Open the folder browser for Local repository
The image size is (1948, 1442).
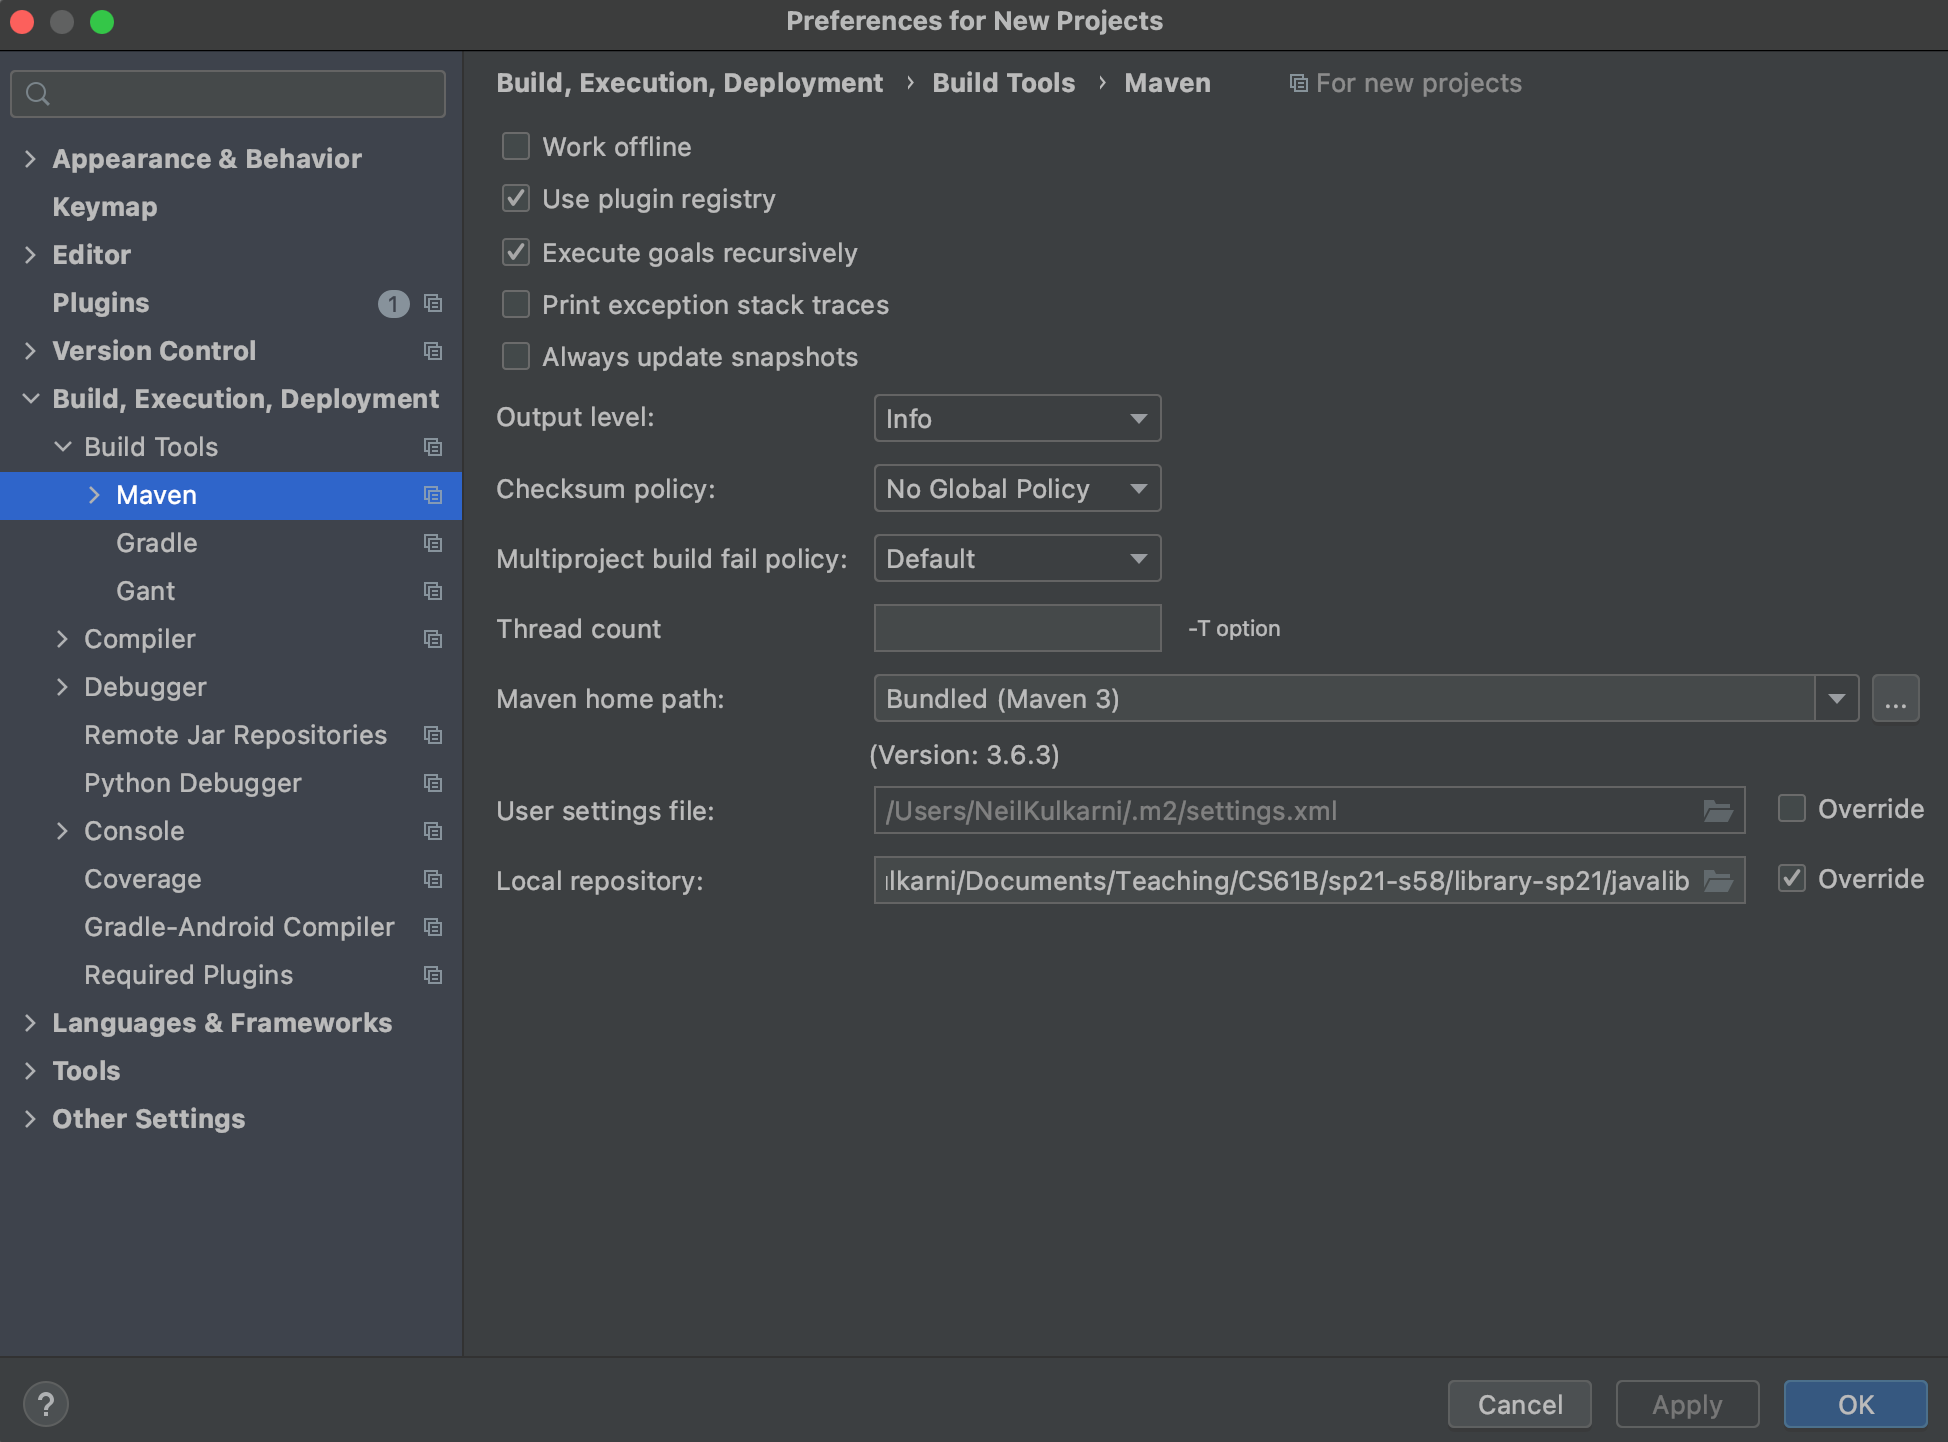coord(1719,881)
